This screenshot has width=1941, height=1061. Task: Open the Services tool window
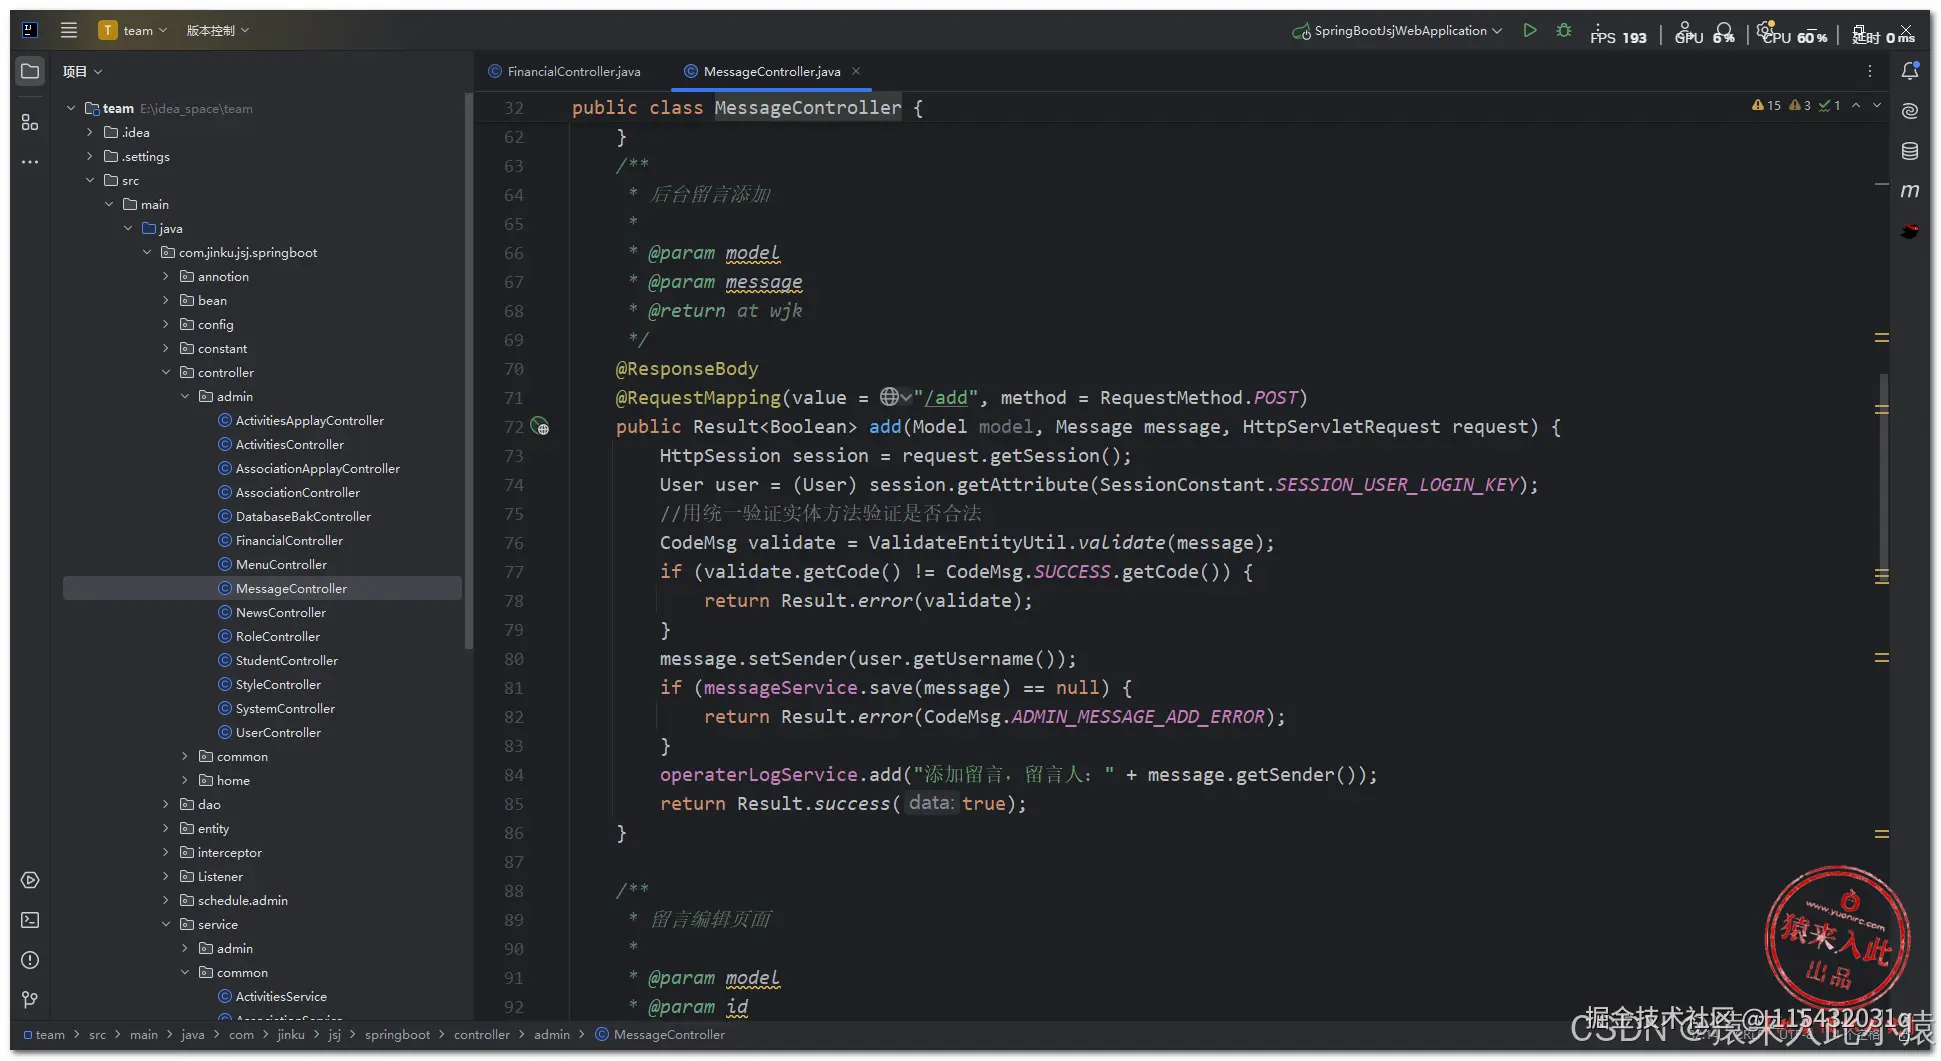[x=30, y=880]
